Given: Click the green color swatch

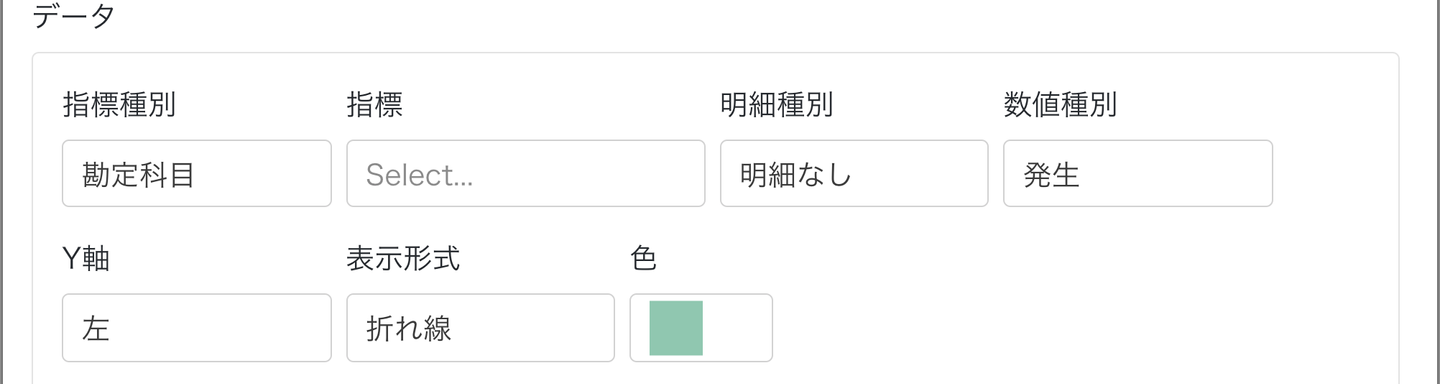Looking at the screenshot, I should [676, 327].
